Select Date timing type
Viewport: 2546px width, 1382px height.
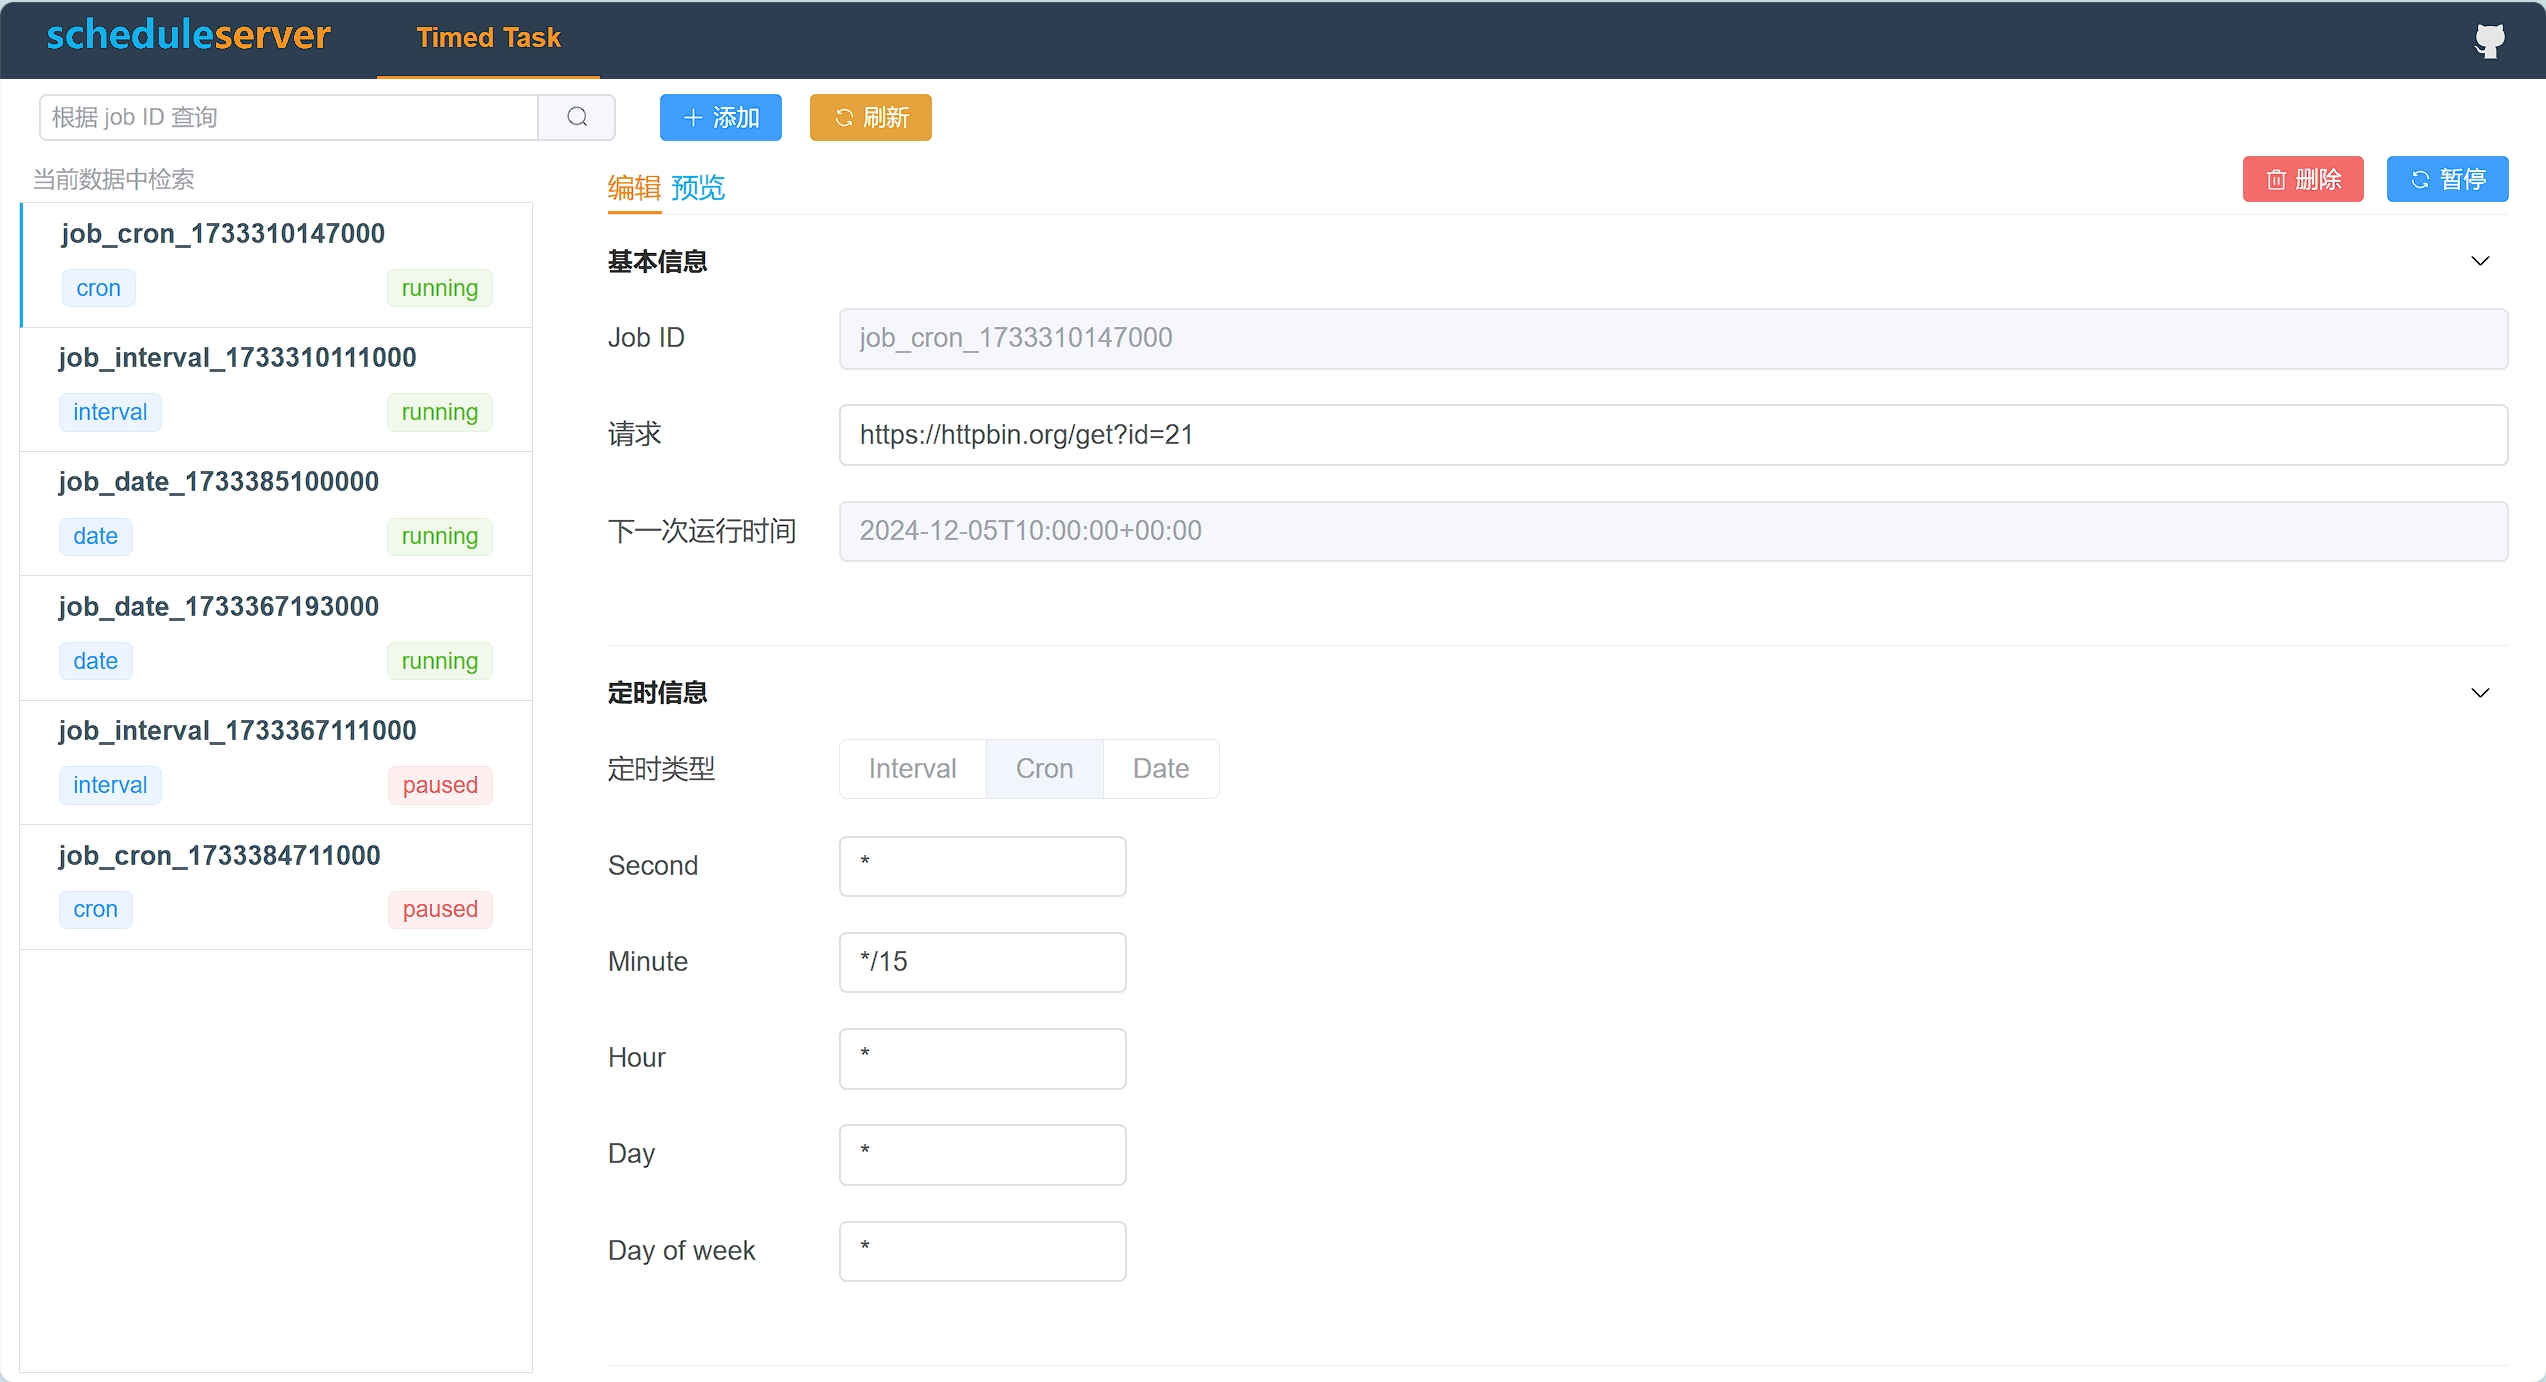(1160, 768)
